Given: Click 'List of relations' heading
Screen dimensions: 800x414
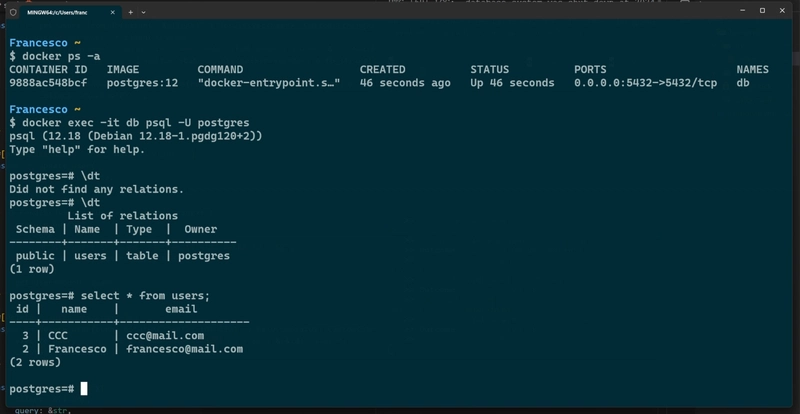Looking at the screenshot, I should tap(122, 216).
